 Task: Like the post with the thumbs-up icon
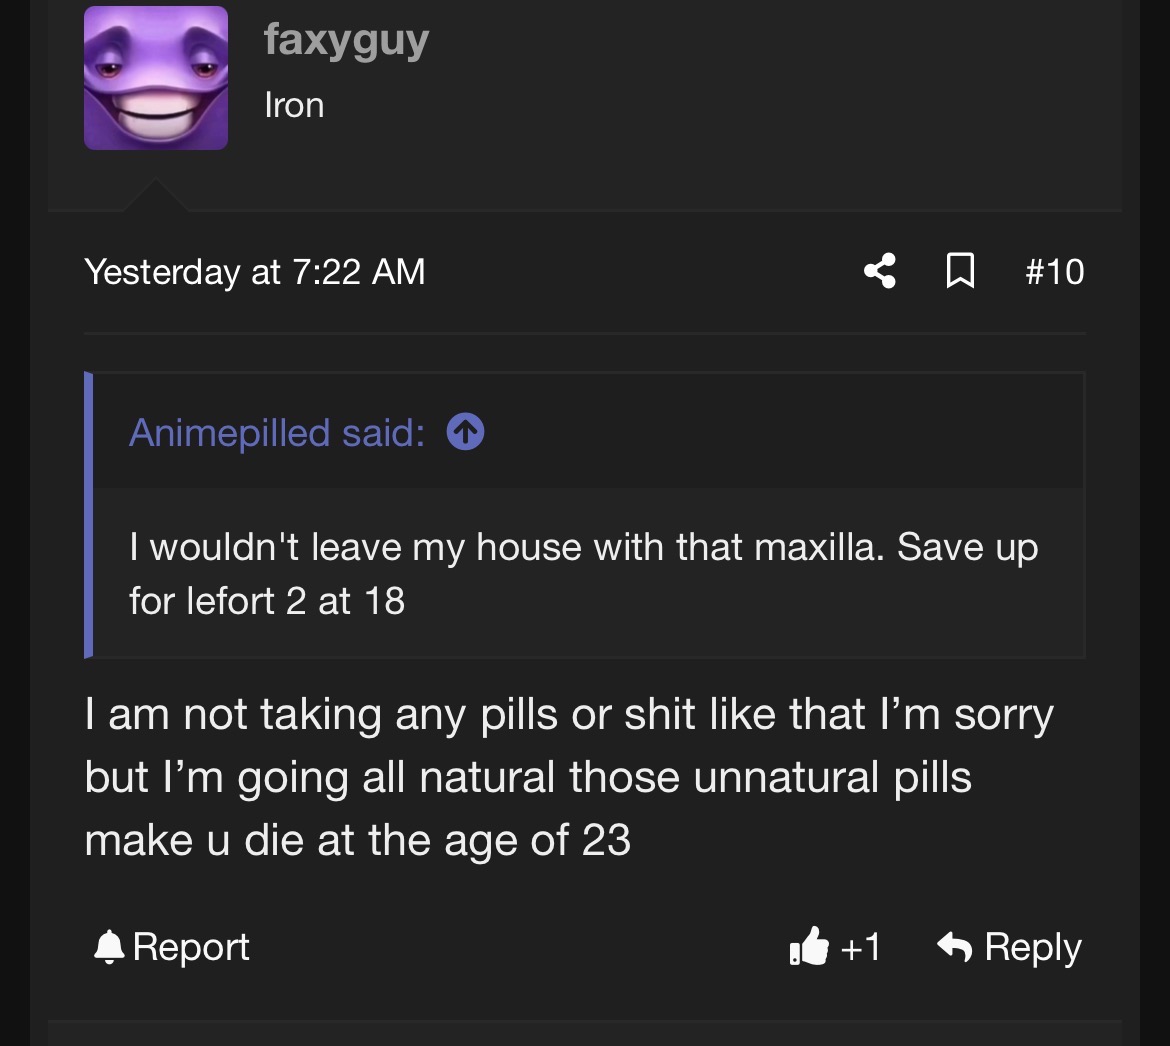click(810, 947)
